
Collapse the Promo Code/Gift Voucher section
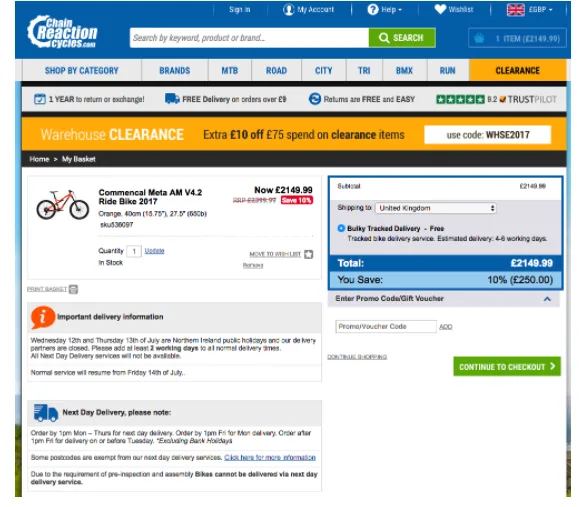tap(547, 299)
